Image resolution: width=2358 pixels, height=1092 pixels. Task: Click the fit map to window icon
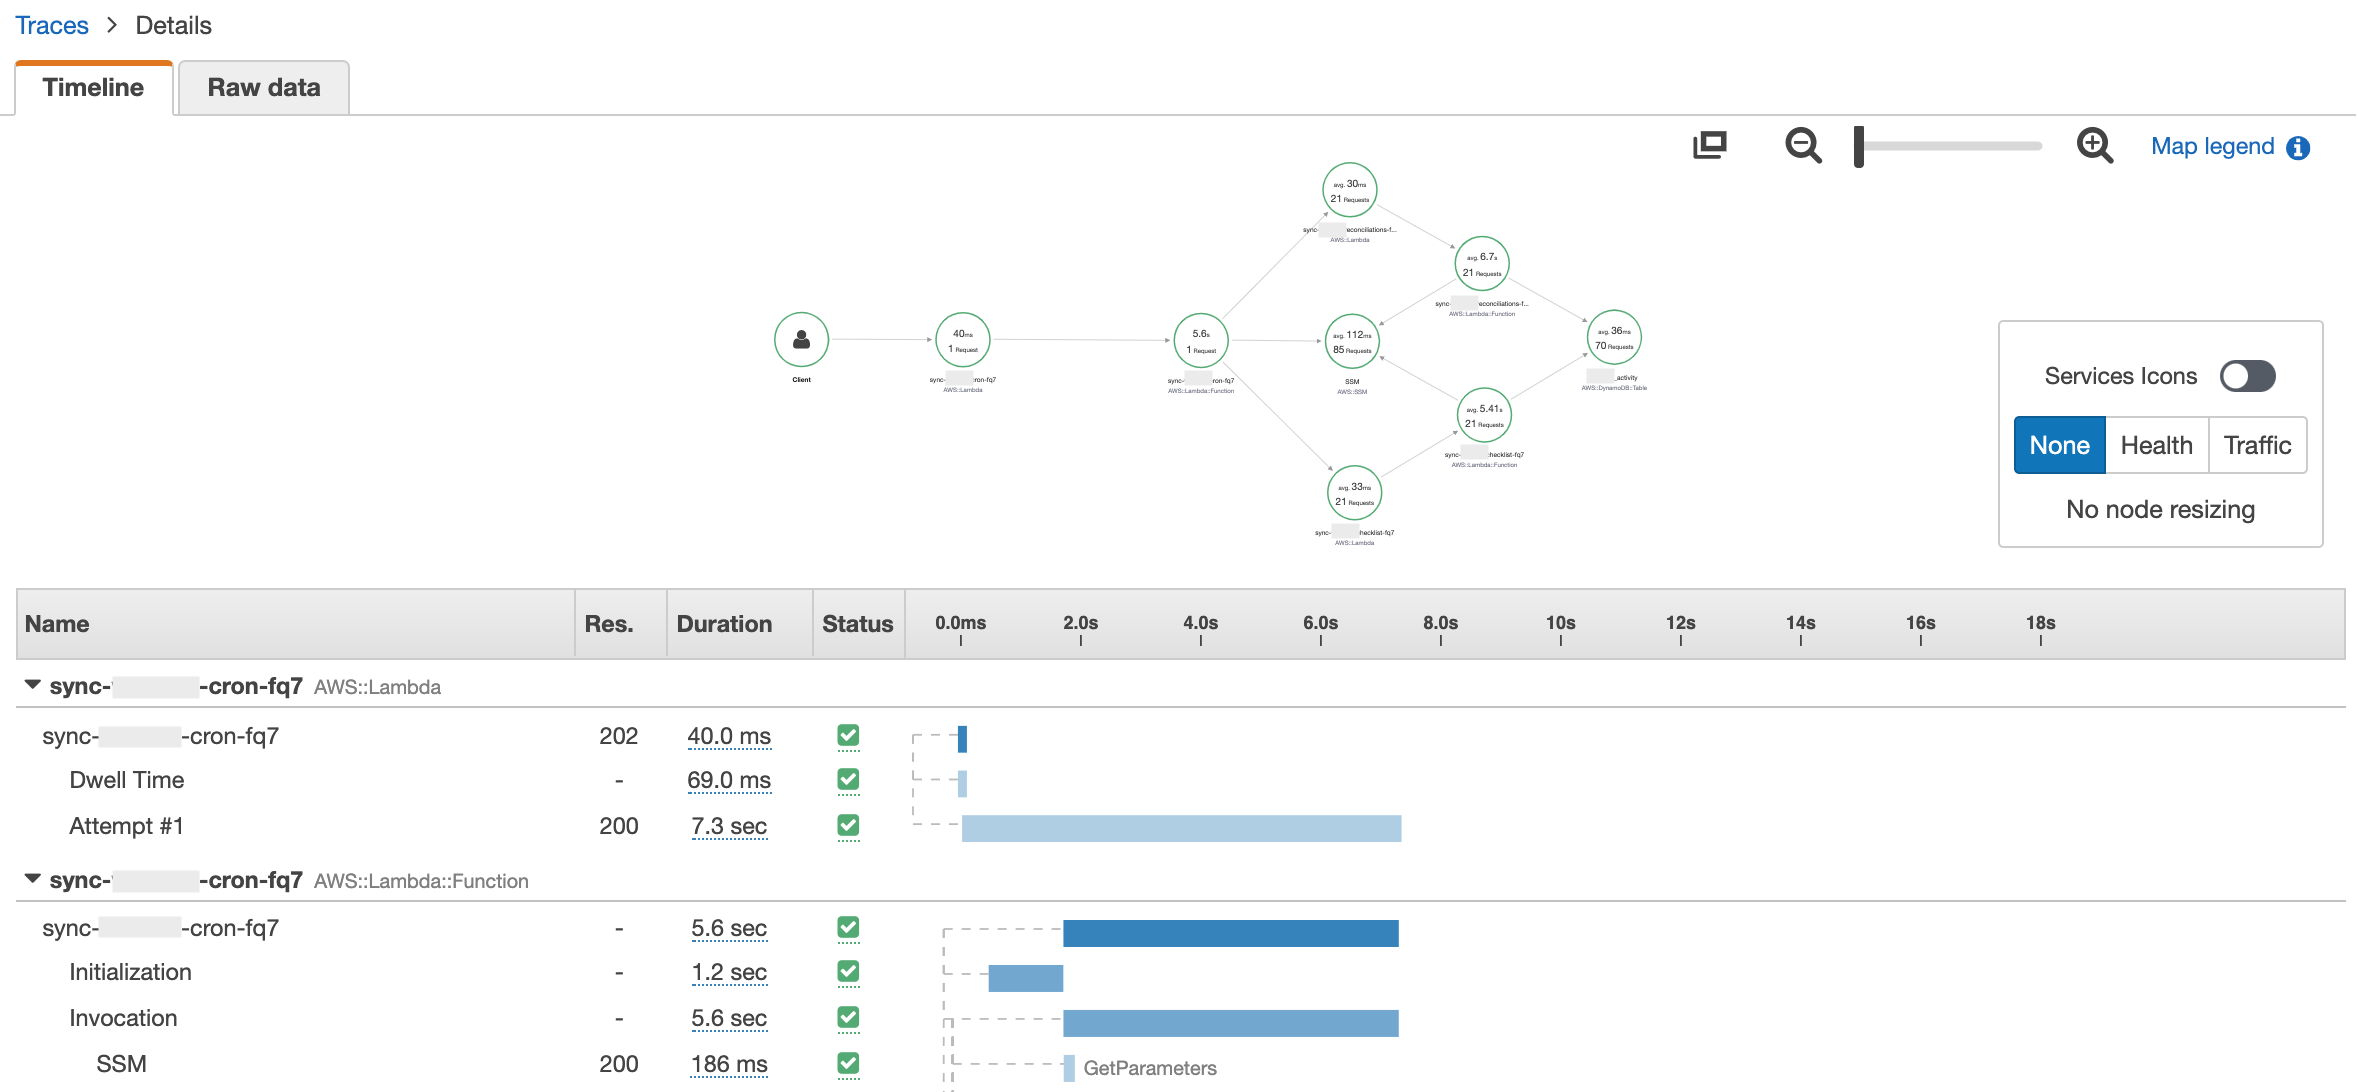pyautogui.click(x=1710, y=146)
